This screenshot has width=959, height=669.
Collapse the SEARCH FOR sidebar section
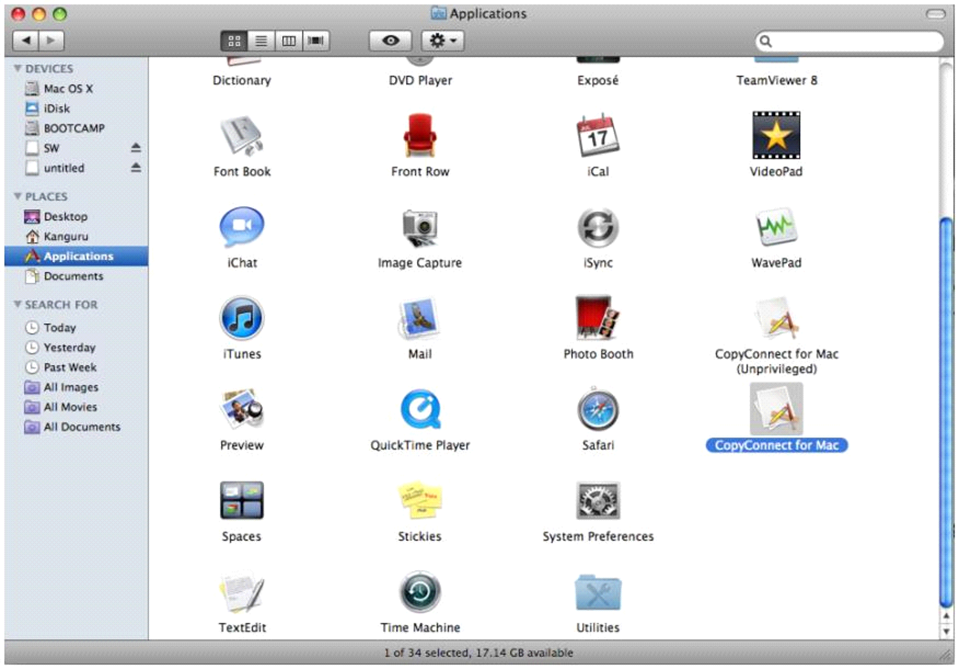(18, 305)
